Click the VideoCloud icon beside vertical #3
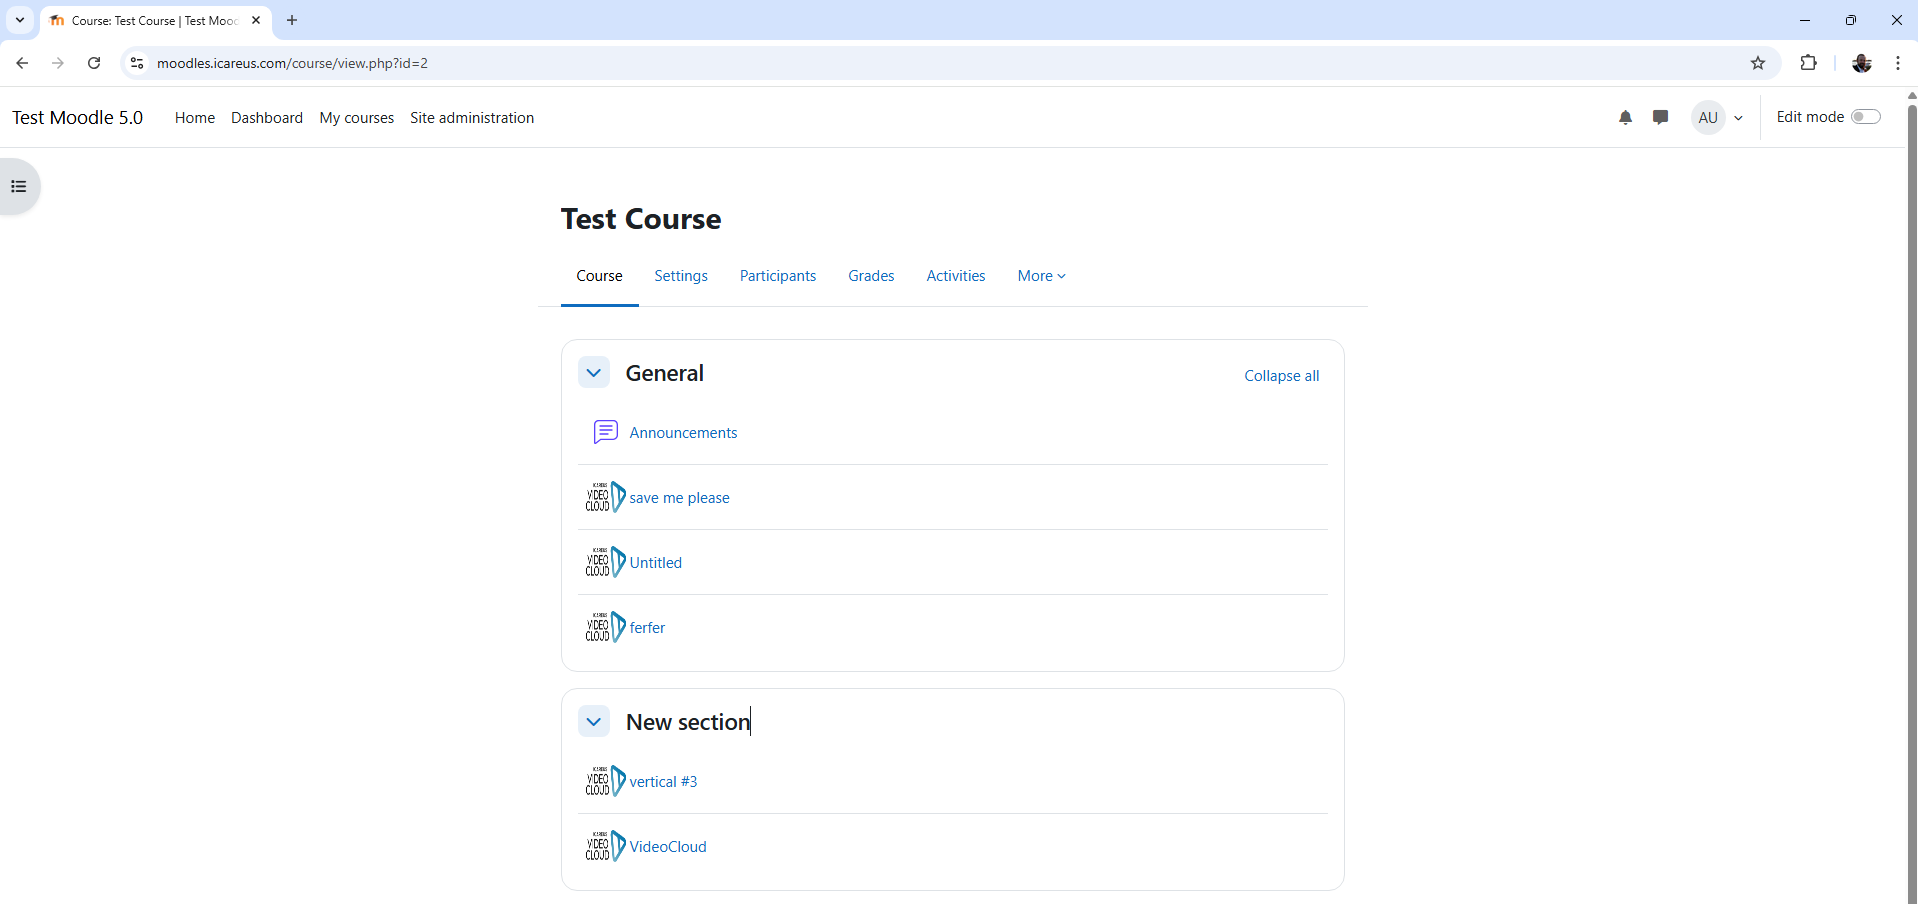Viewport: 1918px width, 904px height. pos(605,781)
